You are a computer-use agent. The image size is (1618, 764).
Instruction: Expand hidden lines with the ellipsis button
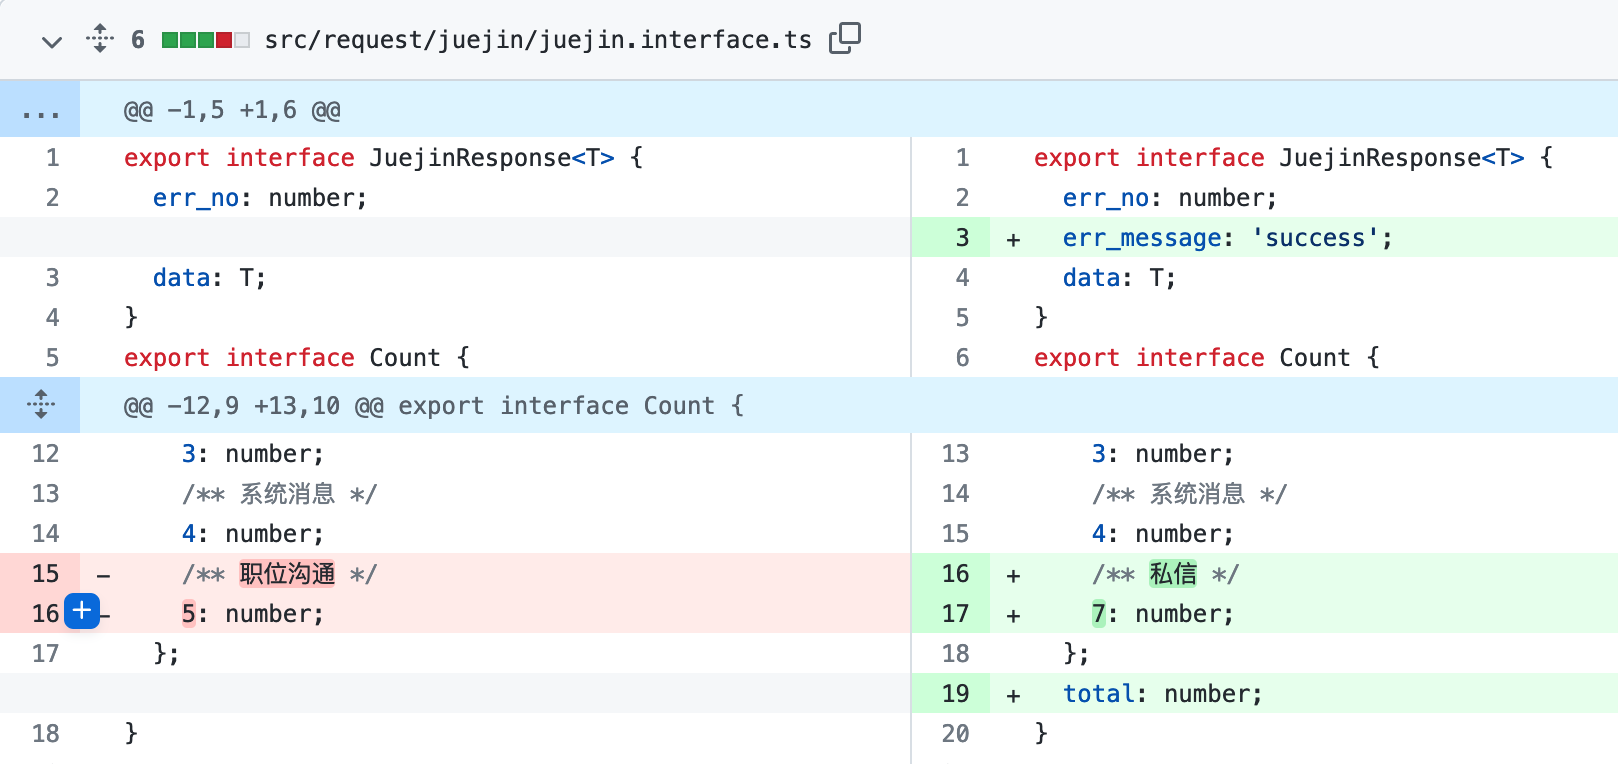click(x=40, y=109)
